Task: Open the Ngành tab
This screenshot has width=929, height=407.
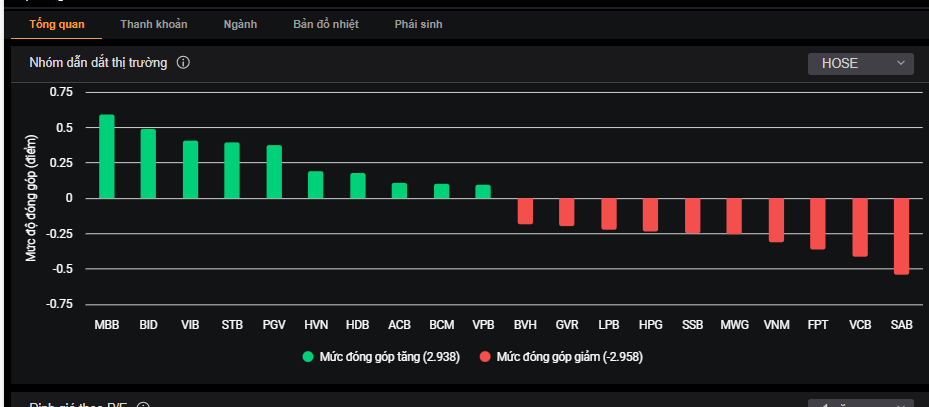Action: pyautogui.click(x=240, y=24)
